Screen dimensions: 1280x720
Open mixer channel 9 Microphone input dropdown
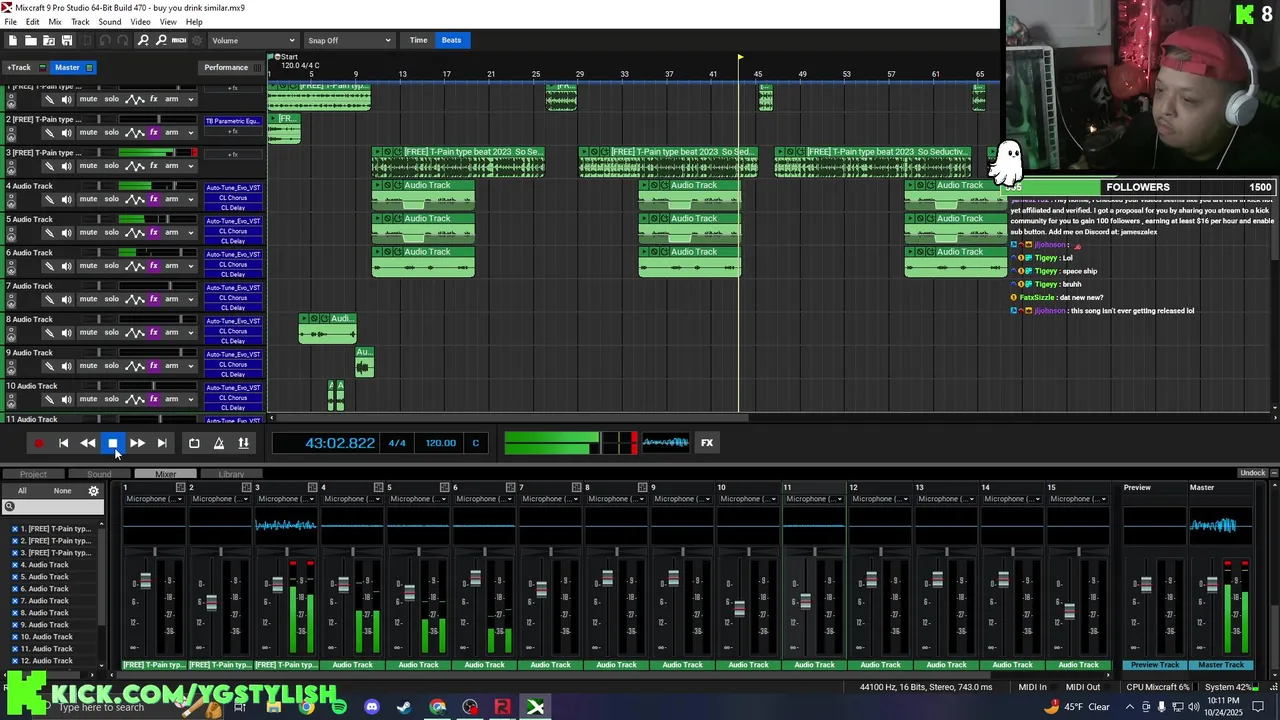pos(681,499)
